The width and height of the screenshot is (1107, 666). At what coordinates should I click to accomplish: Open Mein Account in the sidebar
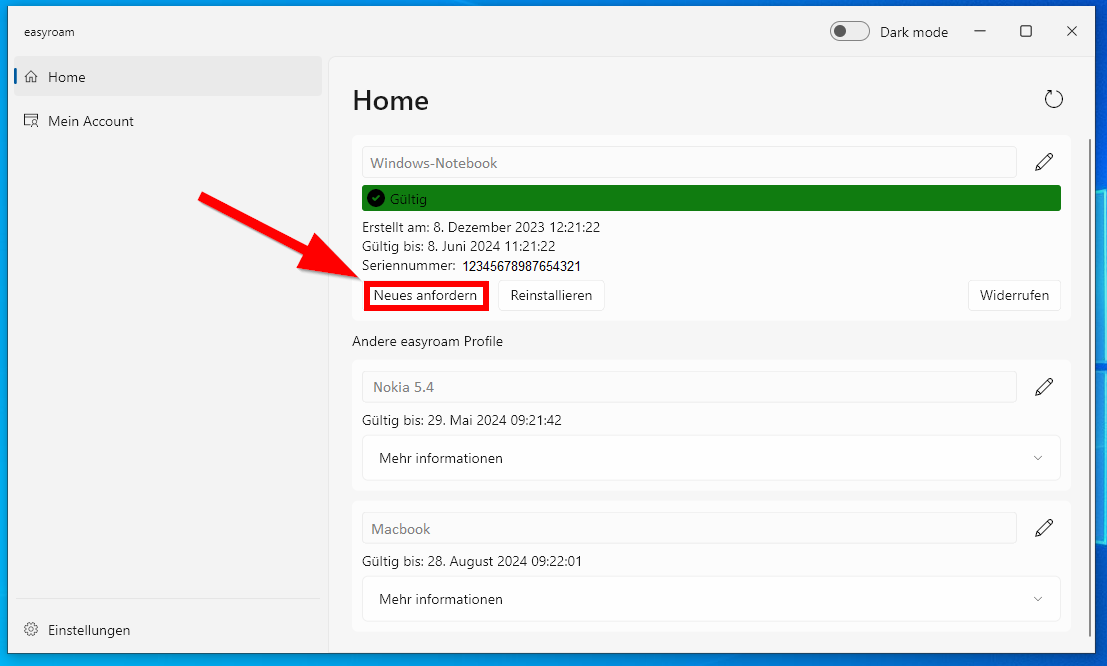168,121
